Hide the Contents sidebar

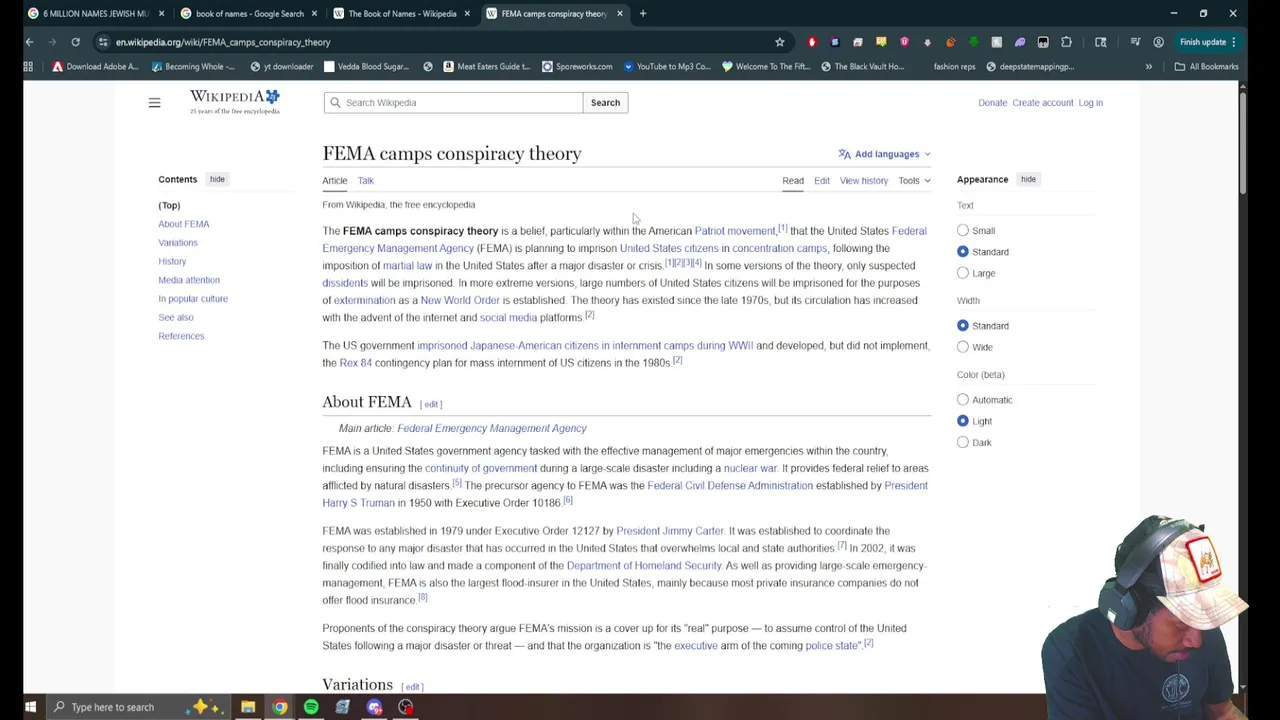point(217,179)
